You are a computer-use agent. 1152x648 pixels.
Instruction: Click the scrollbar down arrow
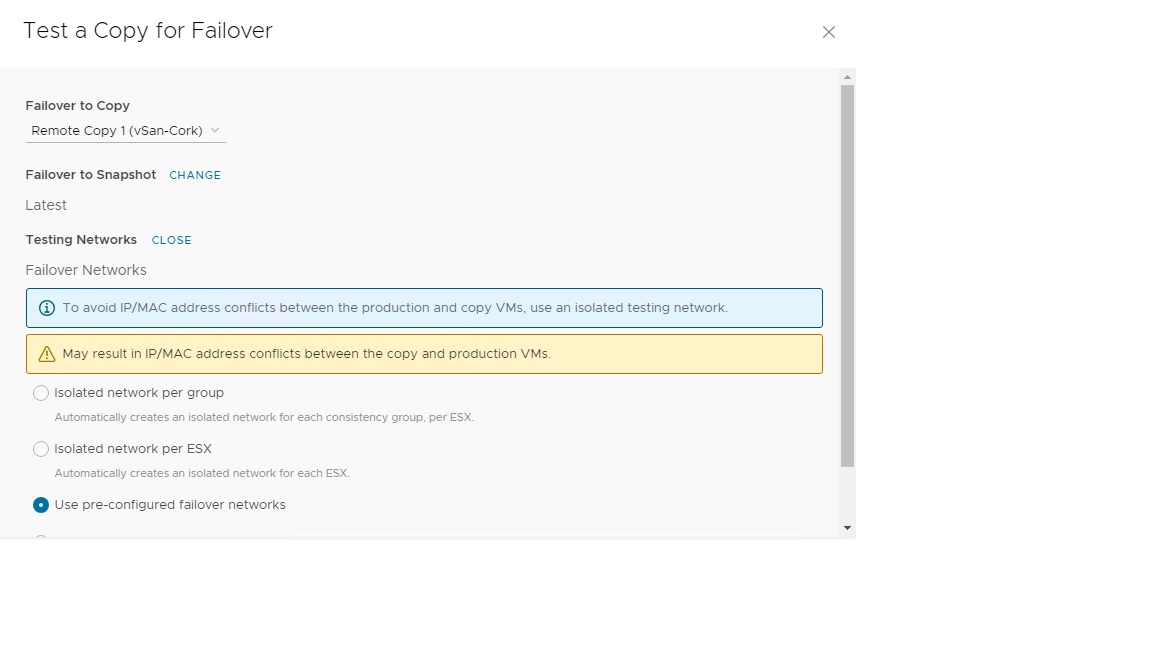coord(848,527)
